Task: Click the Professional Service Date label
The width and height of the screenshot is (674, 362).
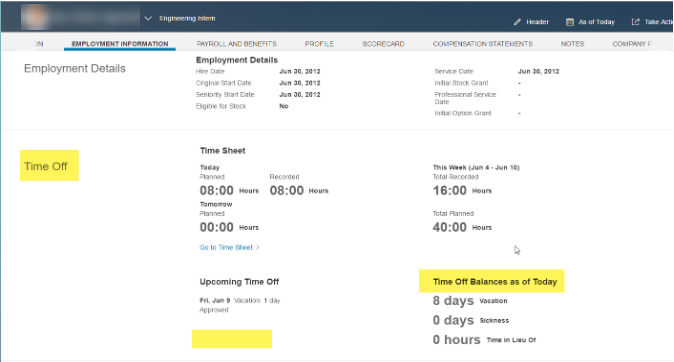Action: pyautogui.click(x=465, y=98)
